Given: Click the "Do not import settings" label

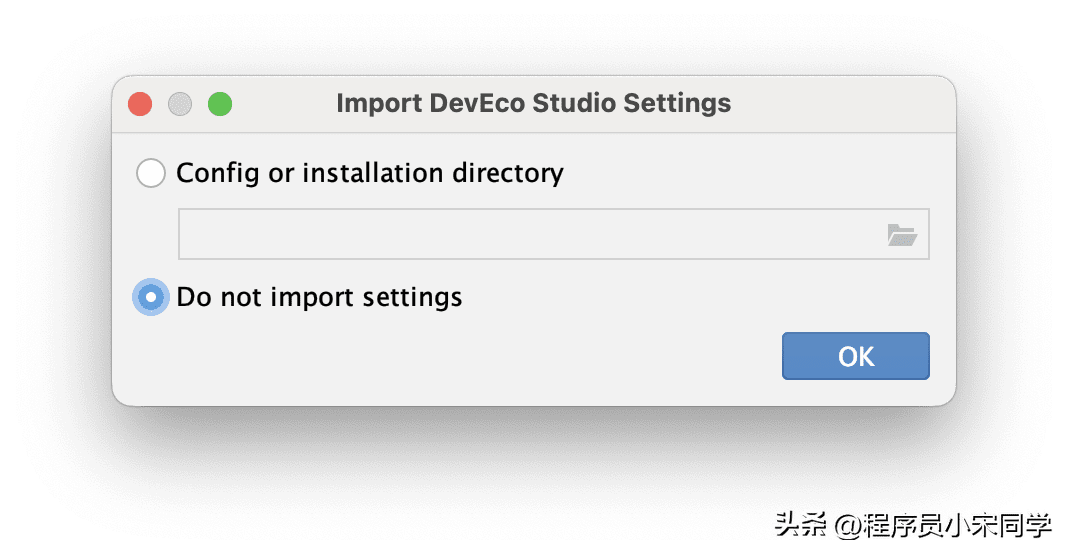Looking at the screenshot, I should (x=319, y=297).
